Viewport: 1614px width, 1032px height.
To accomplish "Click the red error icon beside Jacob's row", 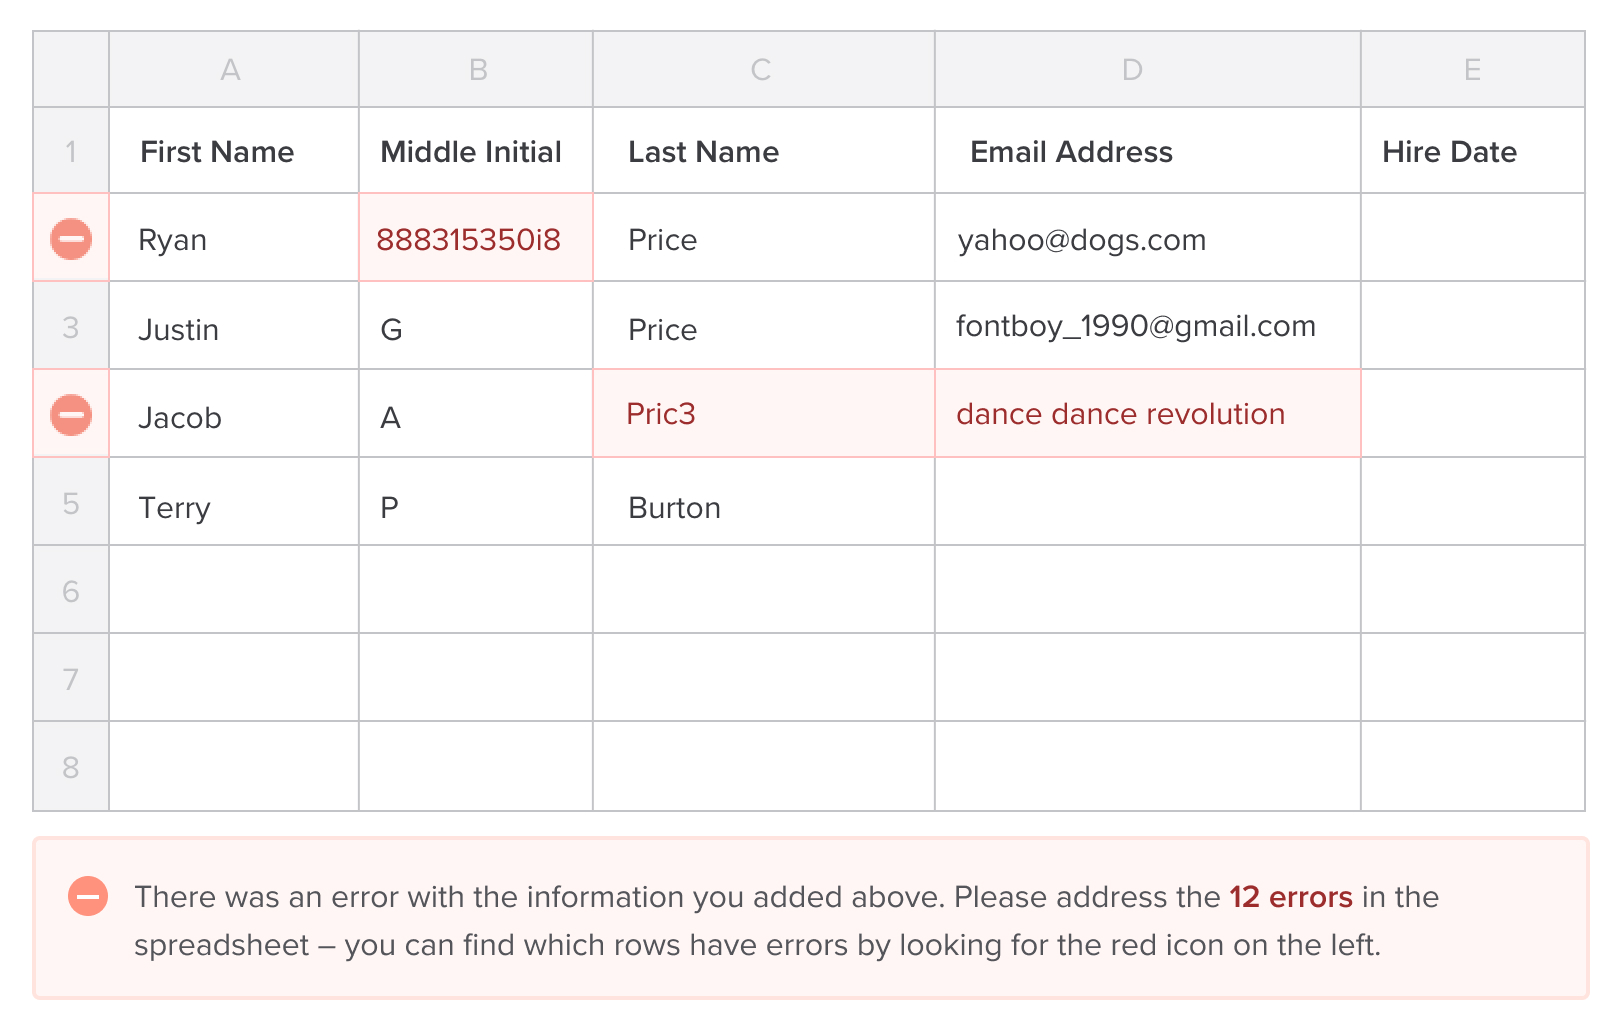I will [71, 415].
